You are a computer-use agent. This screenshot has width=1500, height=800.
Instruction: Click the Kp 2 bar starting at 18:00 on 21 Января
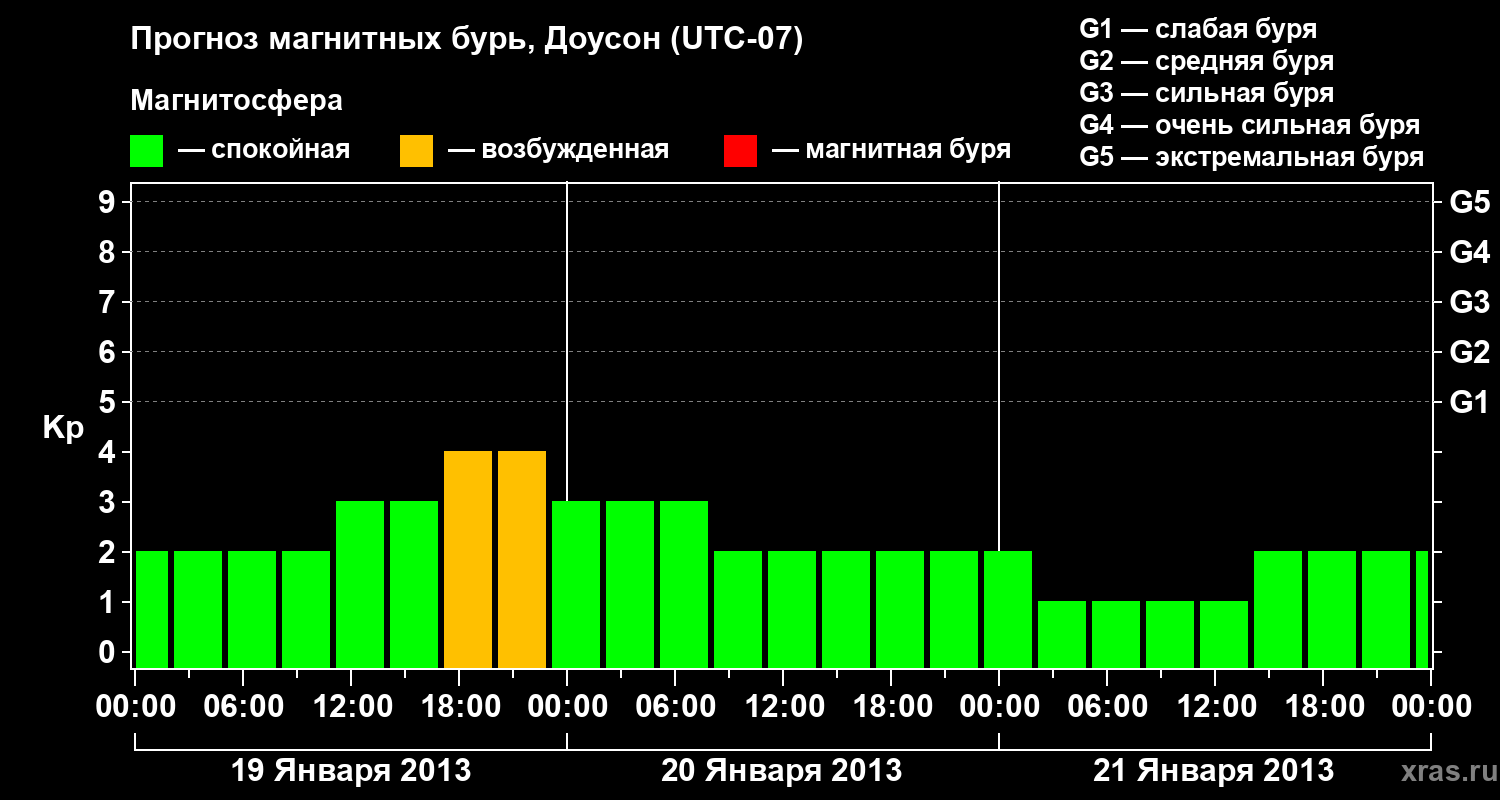point(1332,609)
